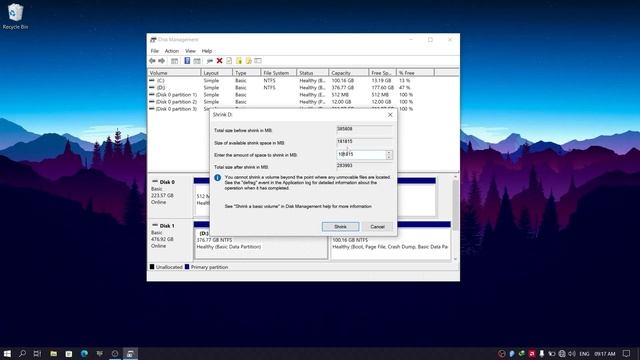Click the red tray icon in system tray

point(532,353)
